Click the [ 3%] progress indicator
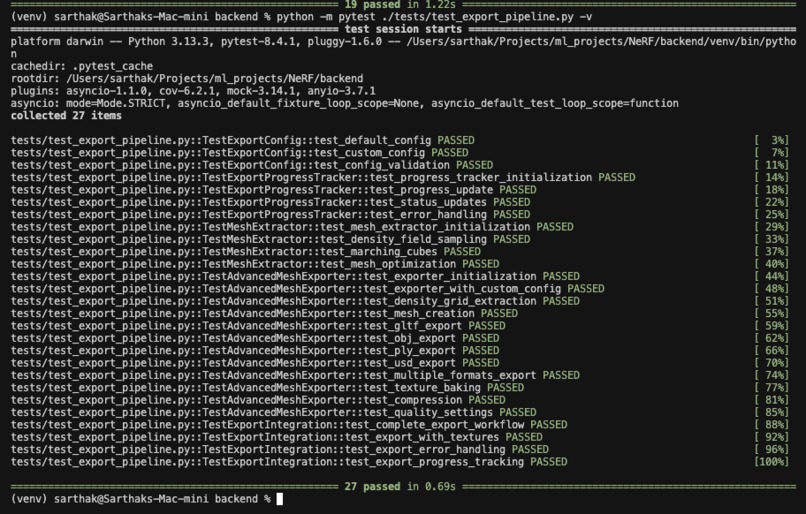The width and height of the screenshot is (806, 514). click(771, 140)
